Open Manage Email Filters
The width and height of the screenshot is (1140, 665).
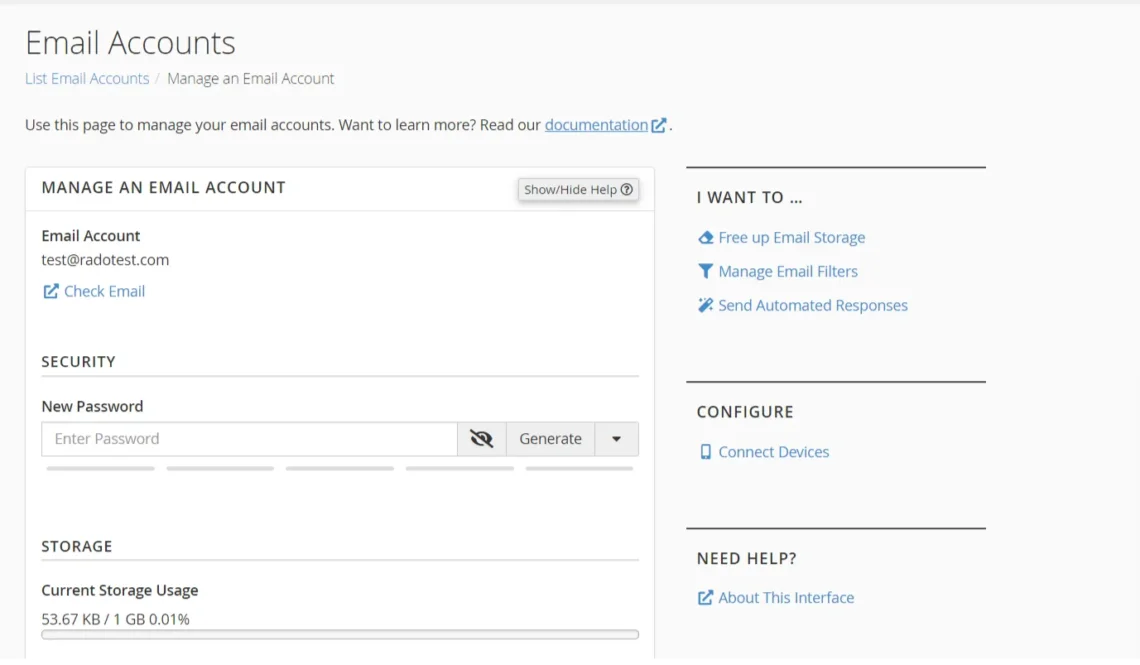click(787, 271)
